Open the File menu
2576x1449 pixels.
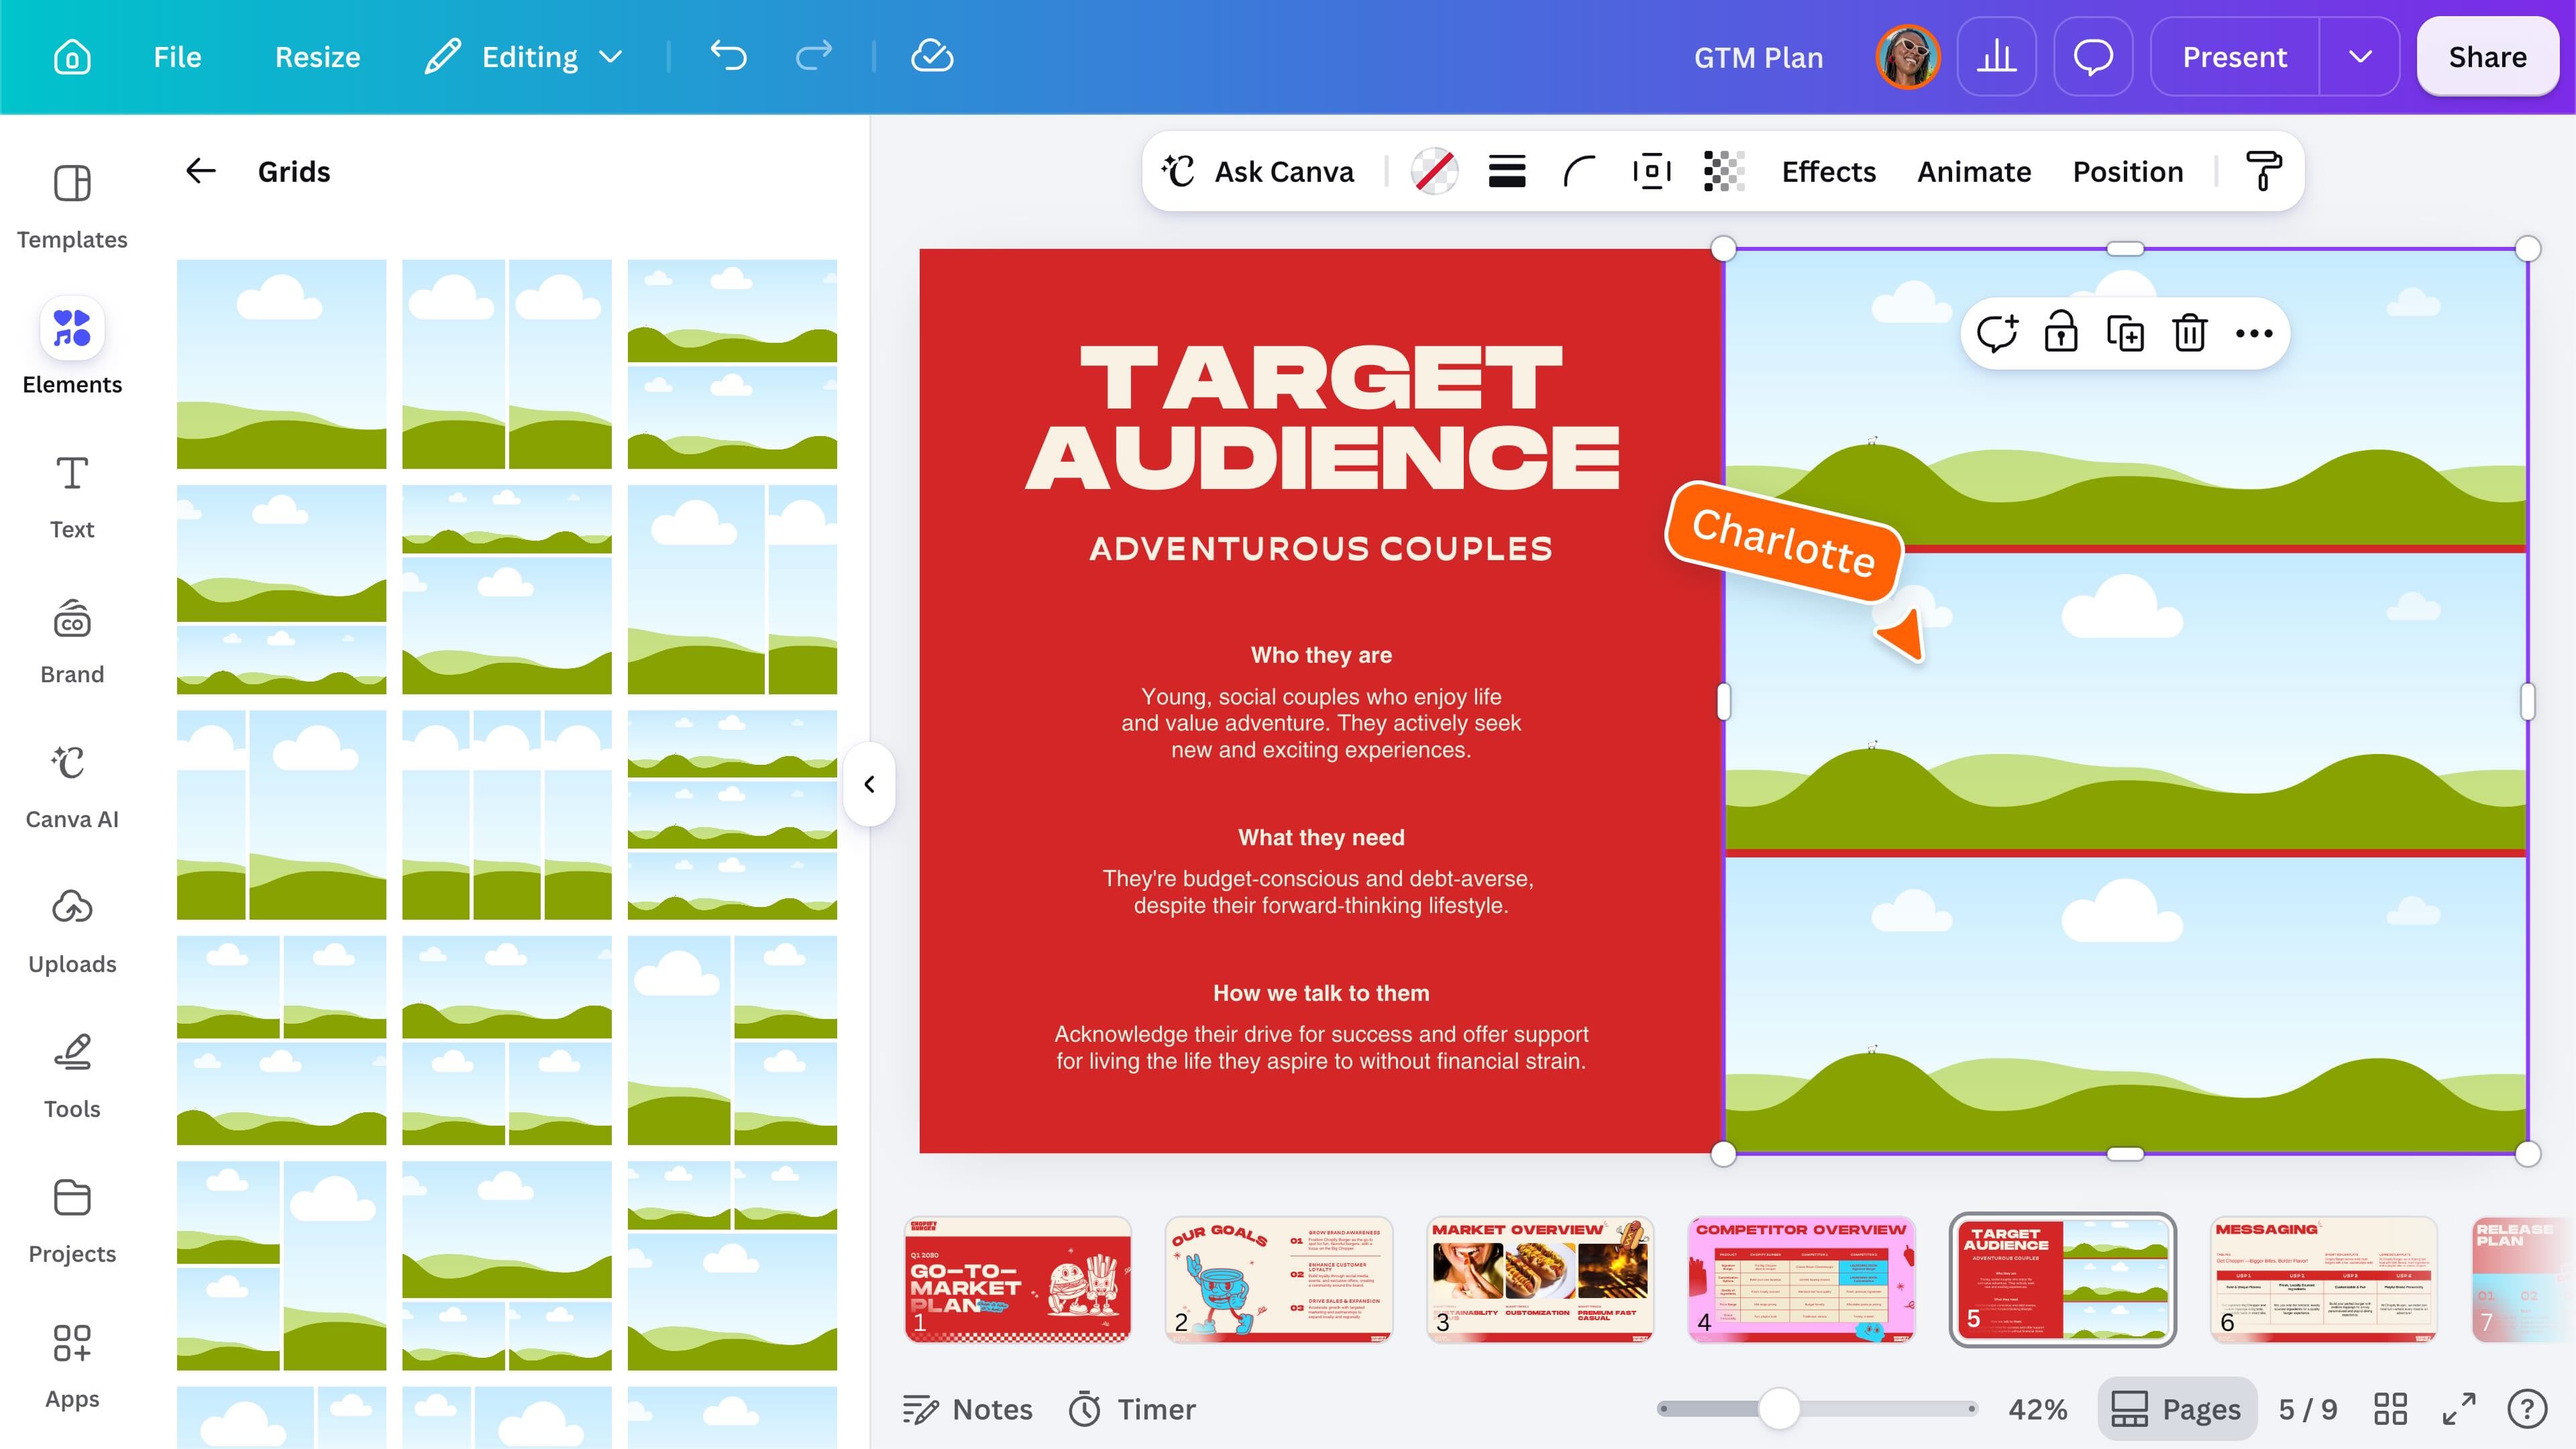pyautogui.click(x=177, y=57)
